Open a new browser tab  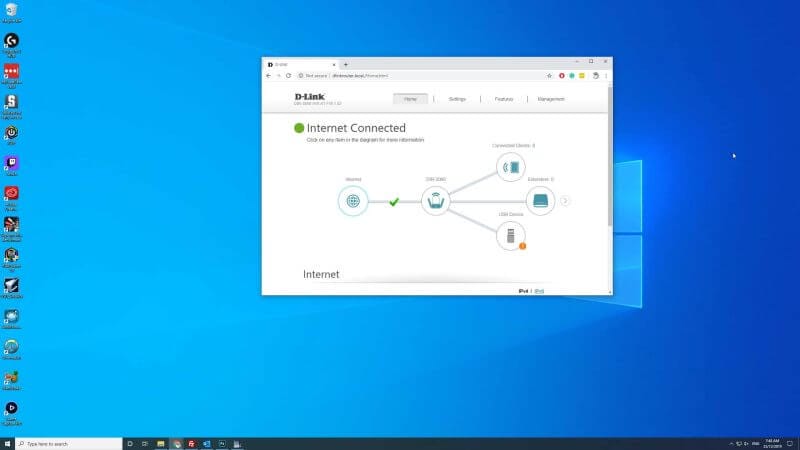pos(346,64)
